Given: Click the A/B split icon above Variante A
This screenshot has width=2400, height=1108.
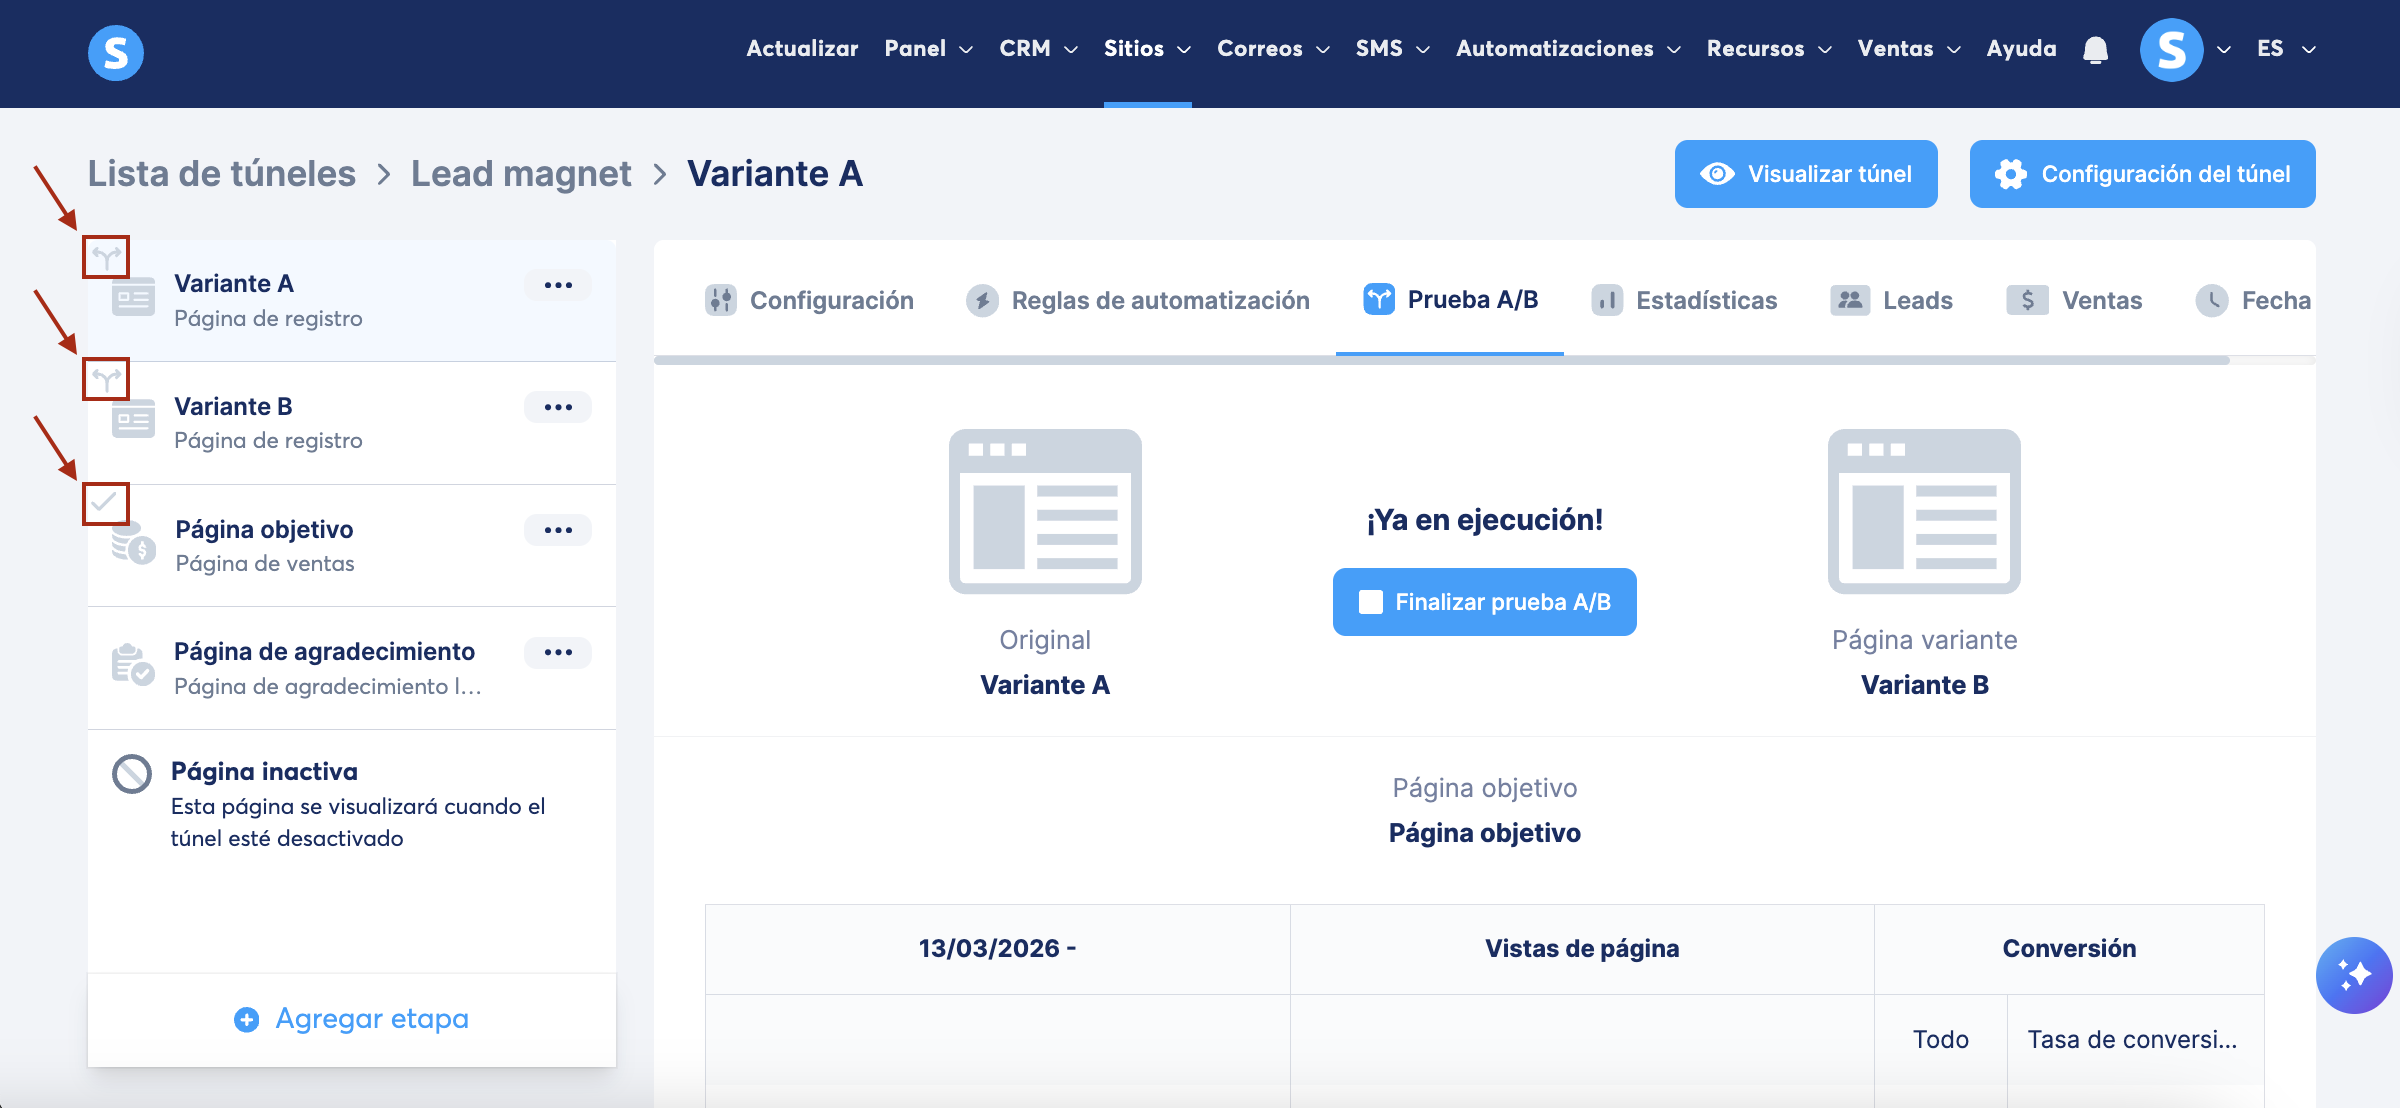Looking at the screenshot, I should click(106, 258).
